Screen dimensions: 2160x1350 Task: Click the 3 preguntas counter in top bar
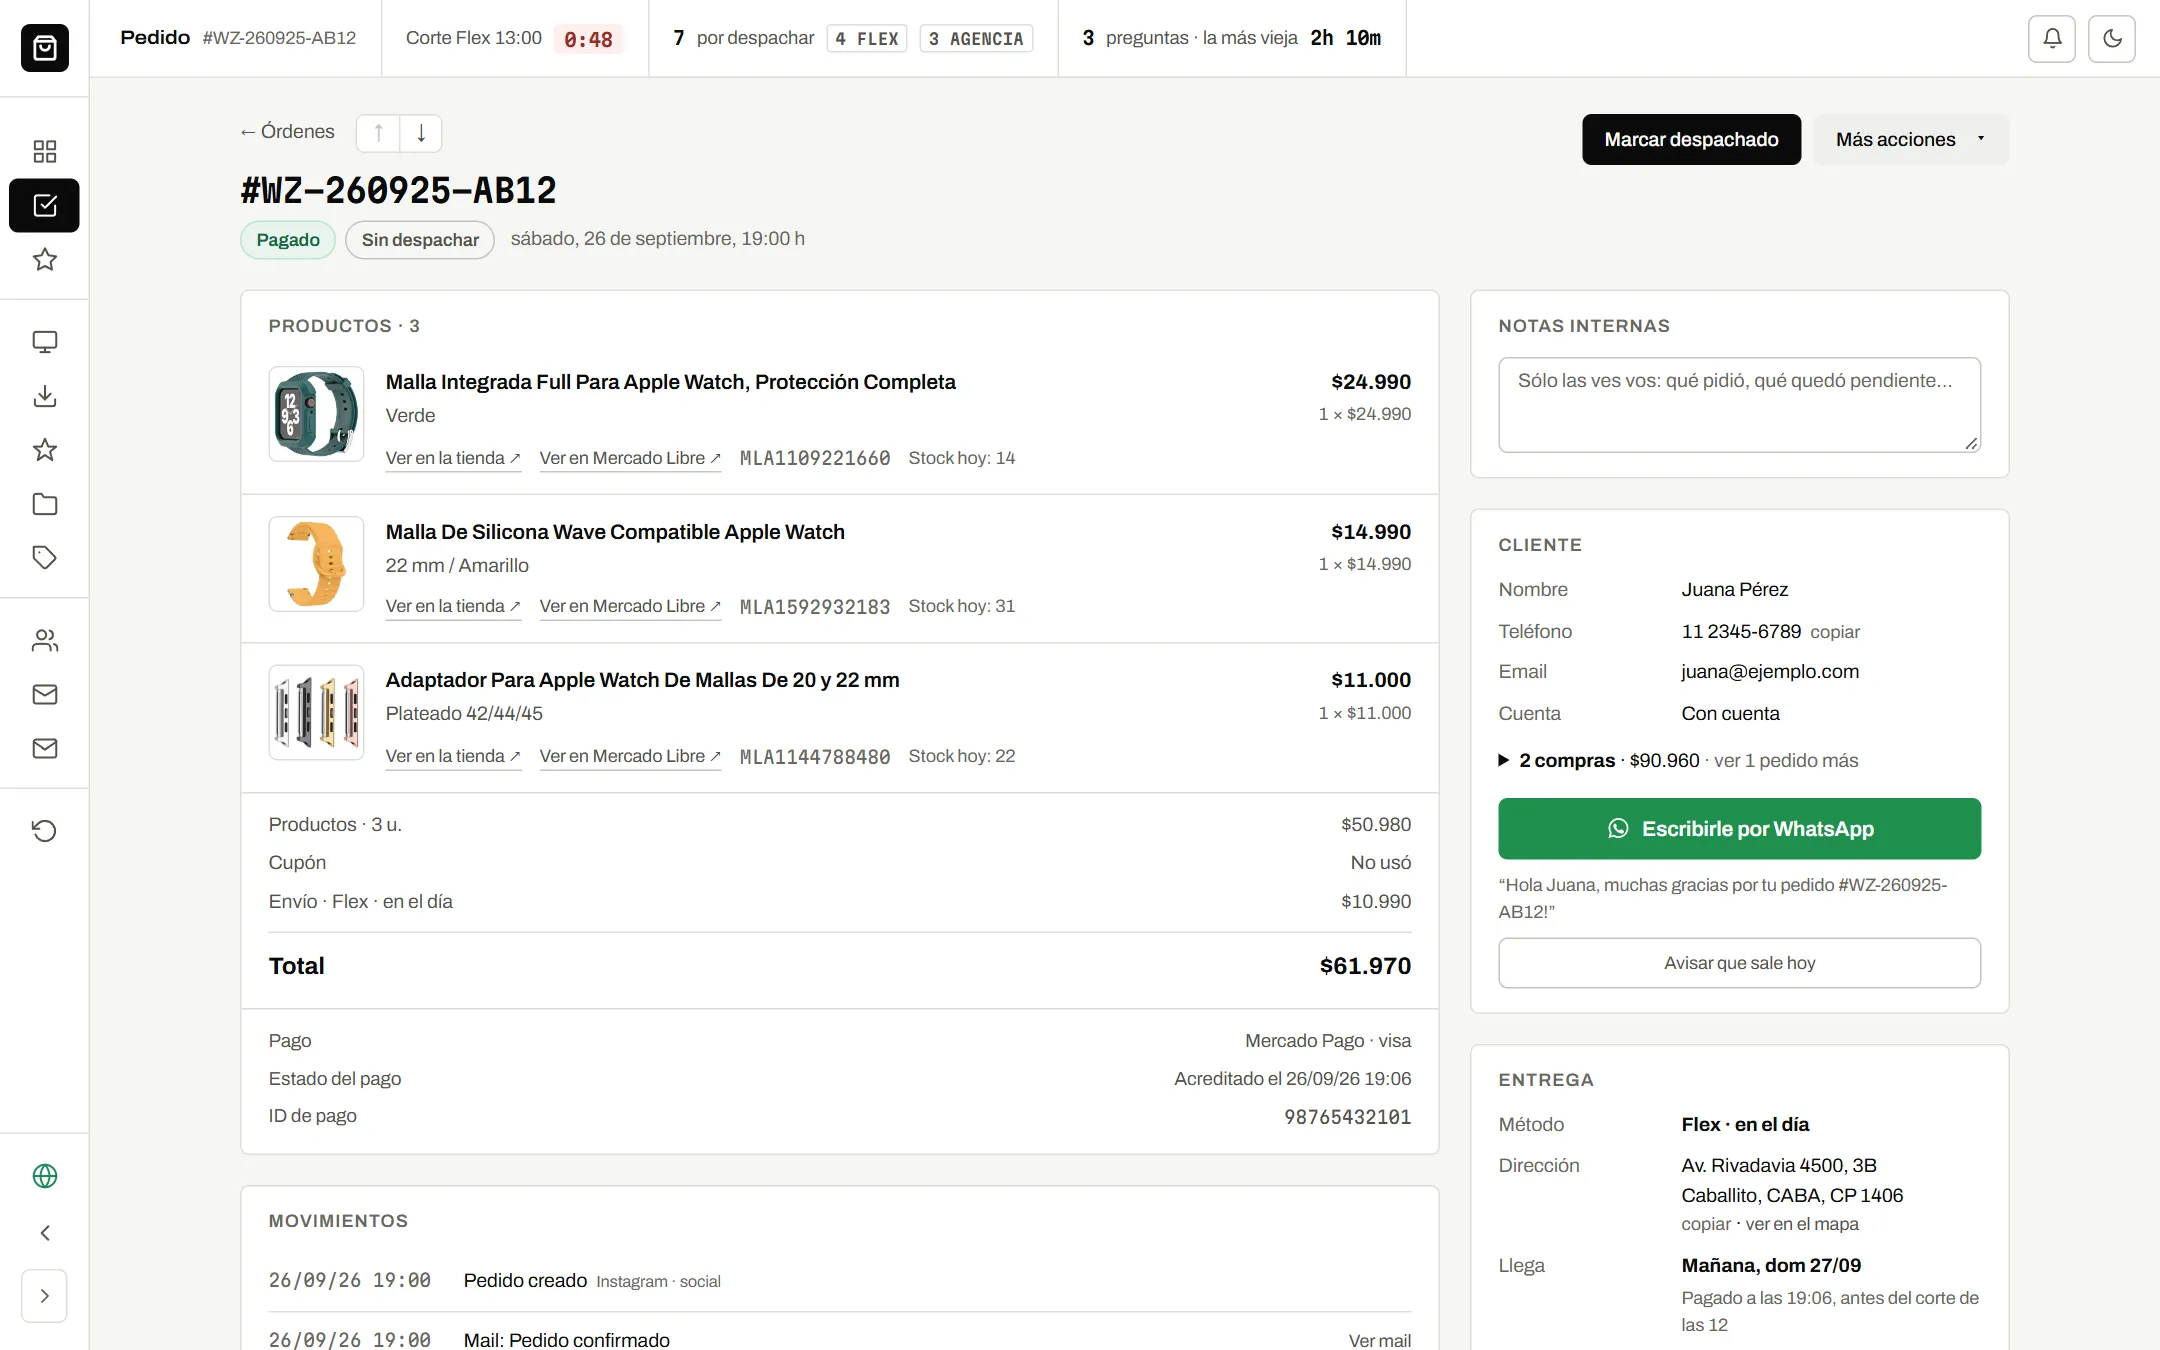(1231, 38)
